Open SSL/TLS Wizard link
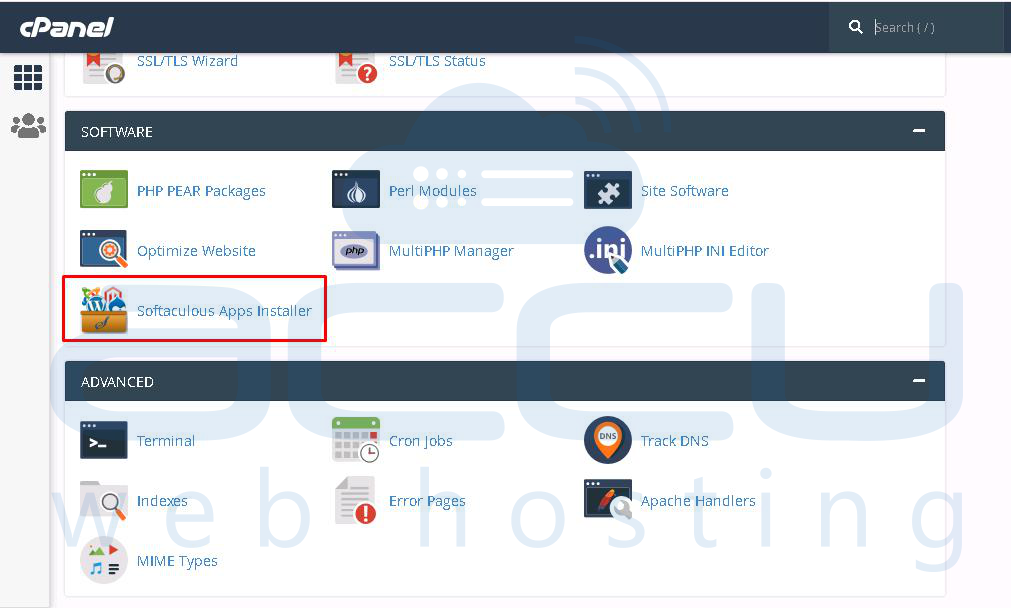The height and width of the screenshot is (608, 1011). pyautogui.click(x=188, y=61)
